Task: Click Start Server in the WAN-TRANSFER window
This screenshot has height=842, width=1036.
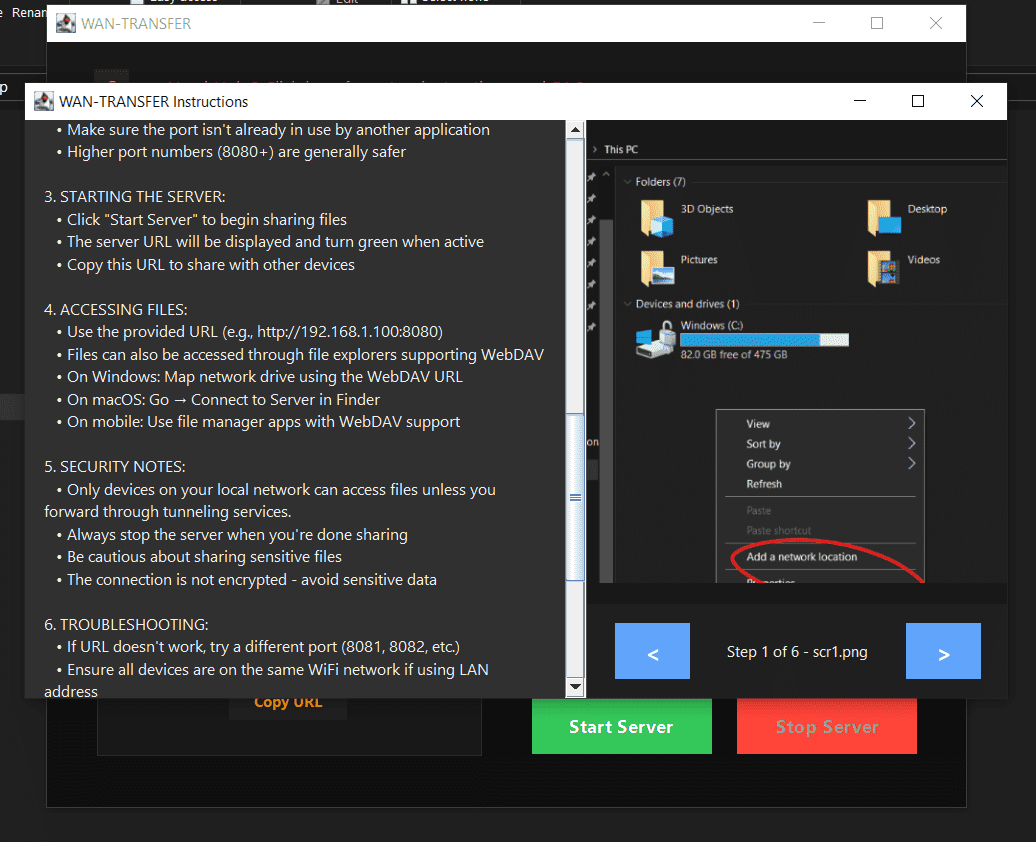Action: (622, 726)
